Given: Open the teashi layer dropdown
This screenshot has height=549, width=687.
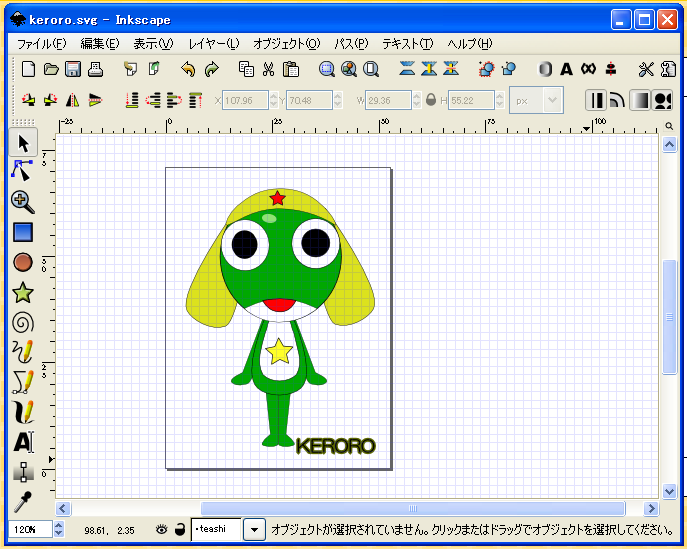Looking at the screenshot, I should (x=254, y=530).
